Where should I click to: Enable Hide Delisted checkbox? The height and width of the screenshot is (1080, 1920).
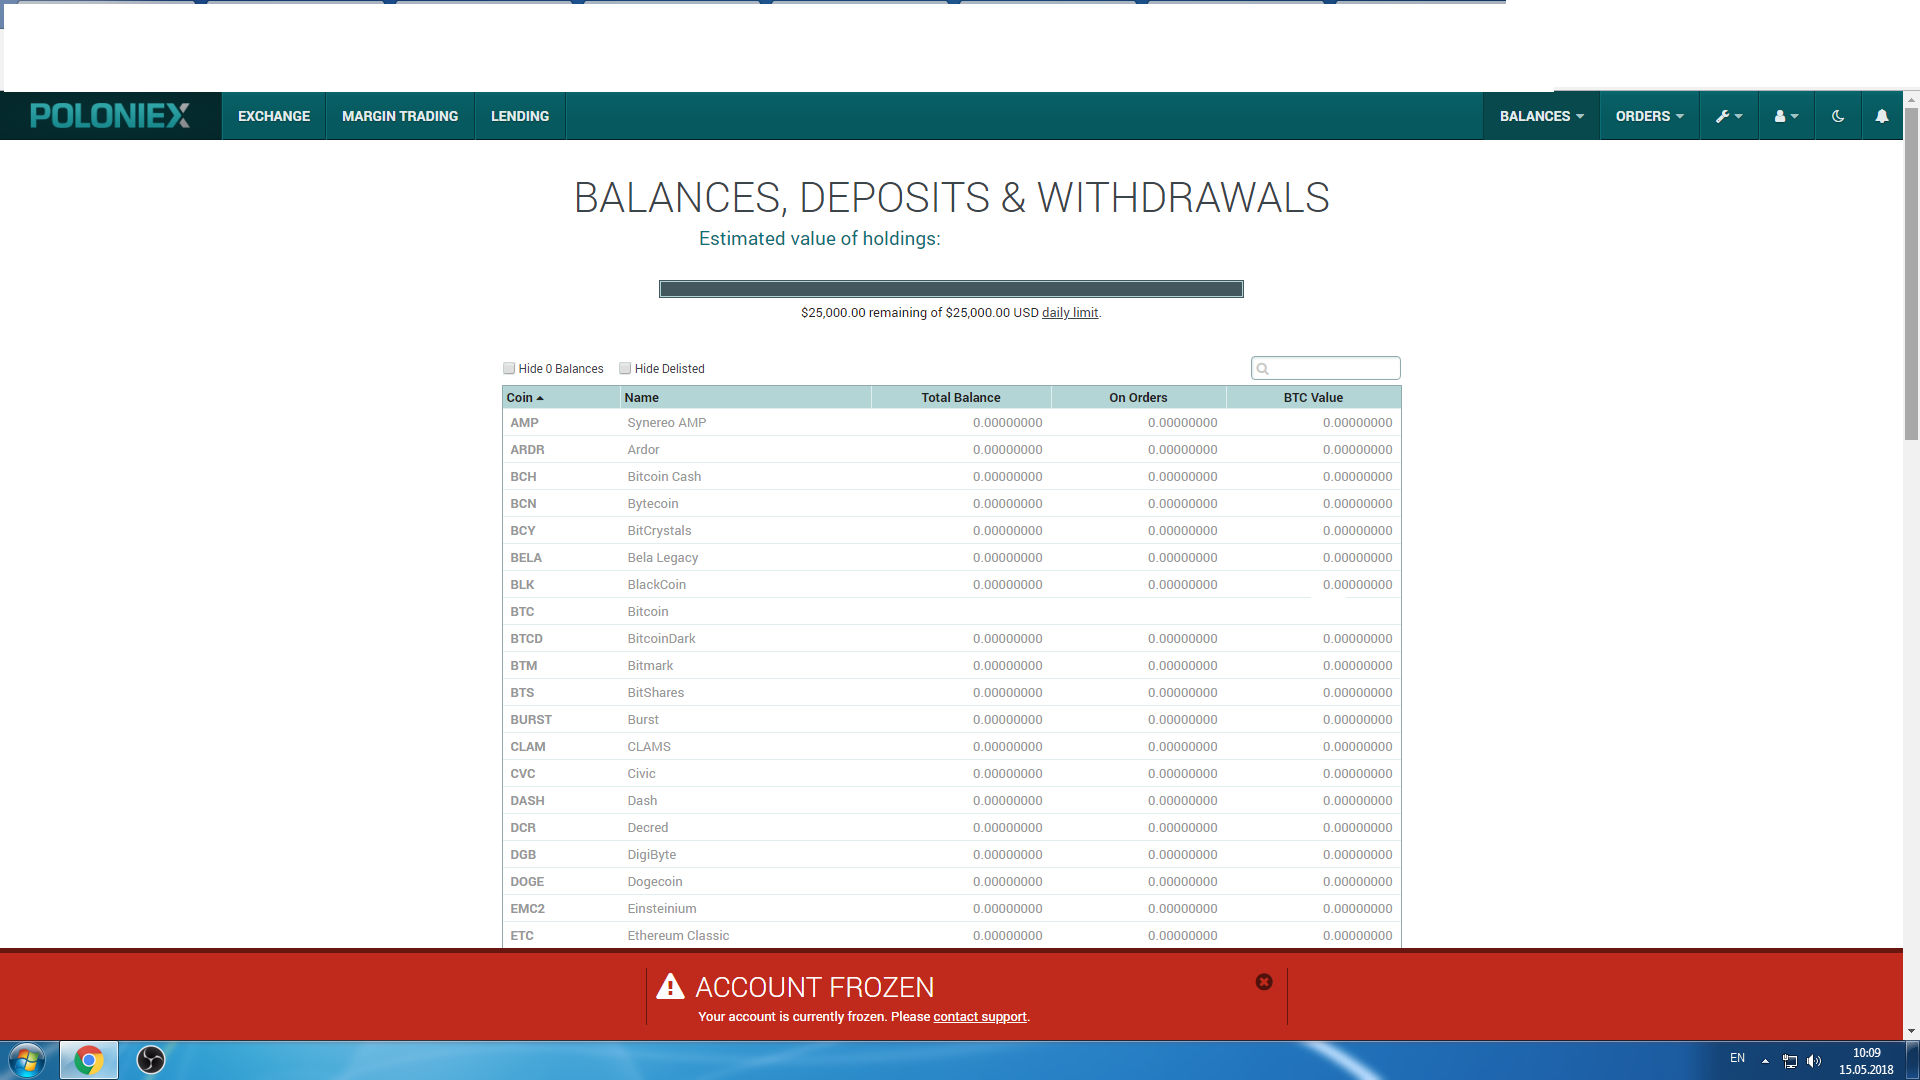625,368
